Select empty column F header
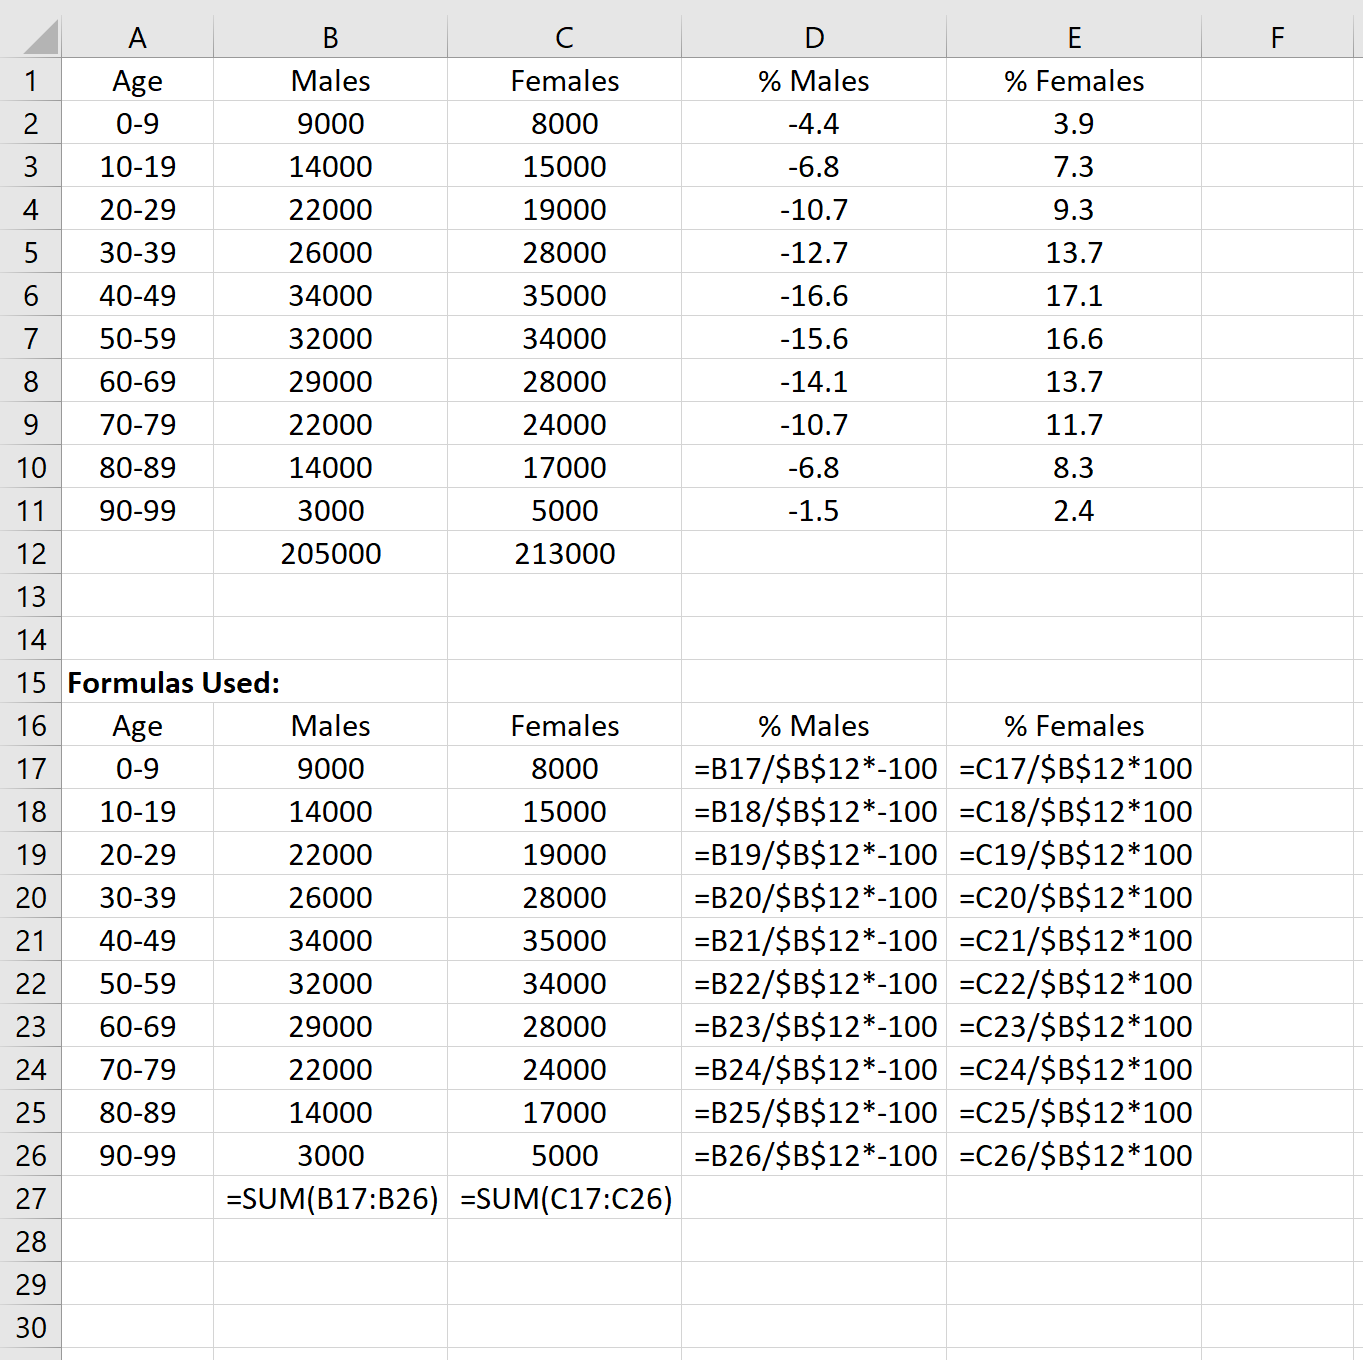The width and height of the screenshot is (1363, 1360). [x=1277, y=37]
